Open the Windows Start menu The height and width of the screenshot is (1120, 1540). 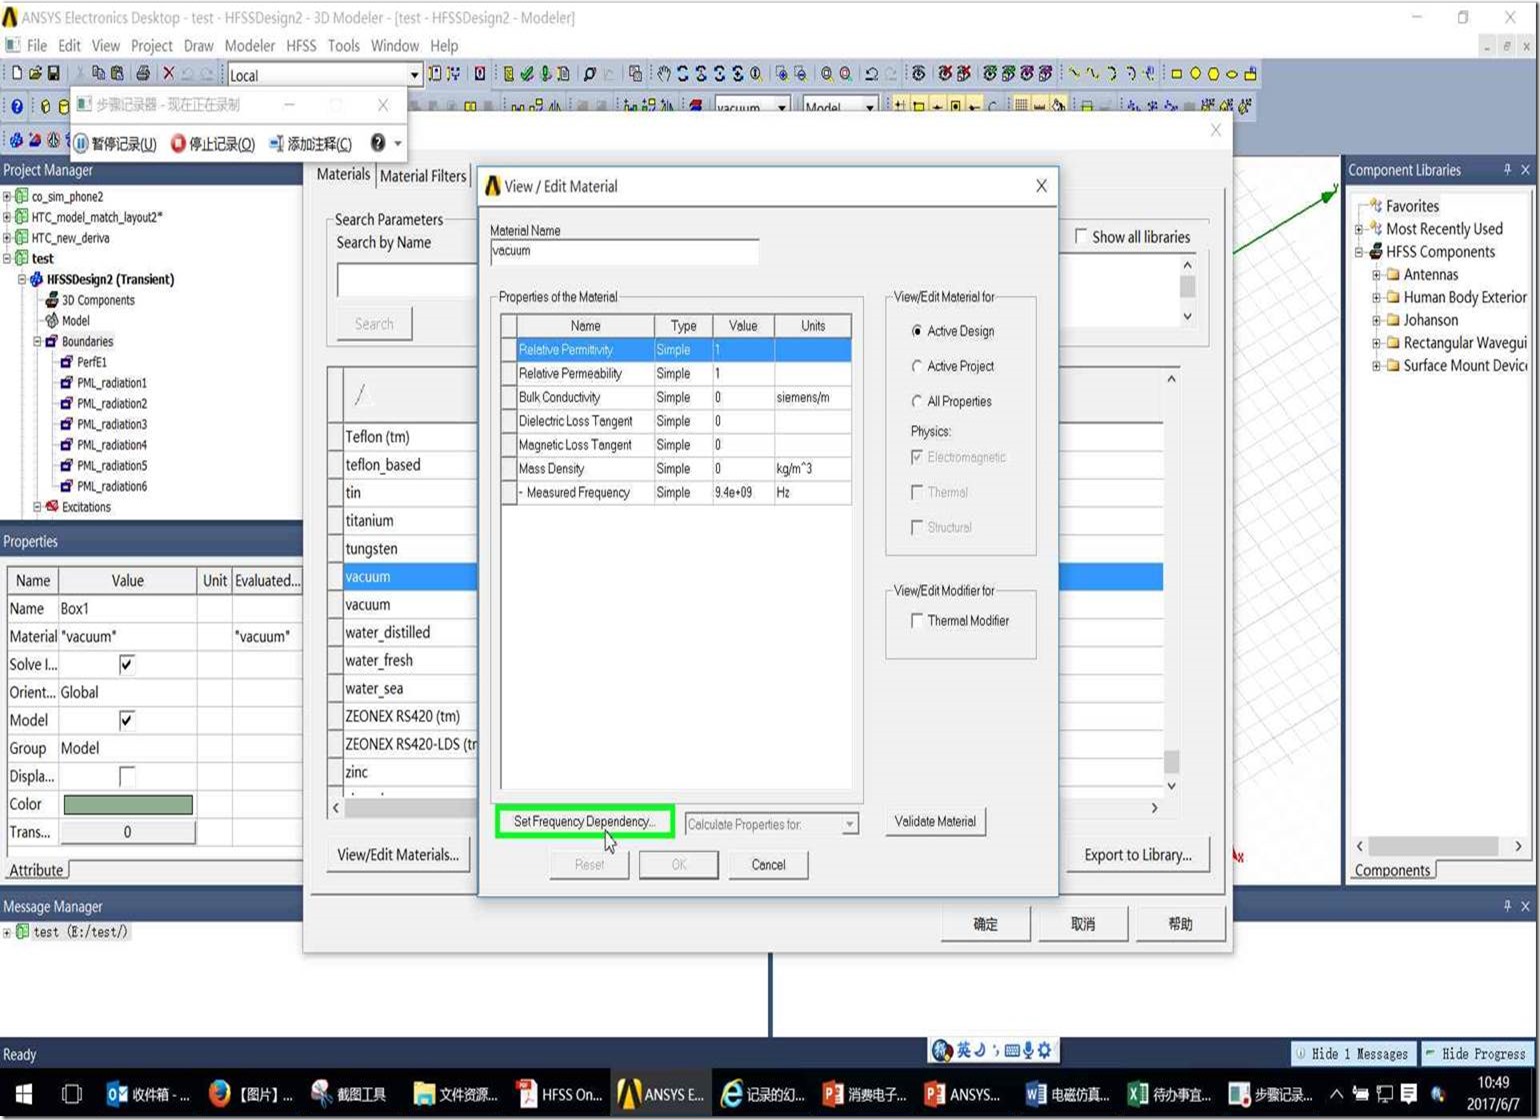click(x=24, y=1094)
